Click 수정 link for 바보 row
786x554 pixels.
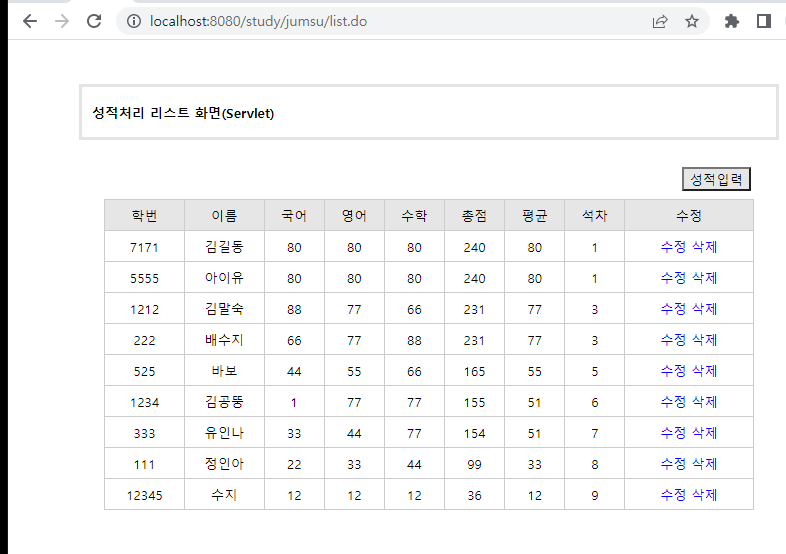click(x=673, y=371)
